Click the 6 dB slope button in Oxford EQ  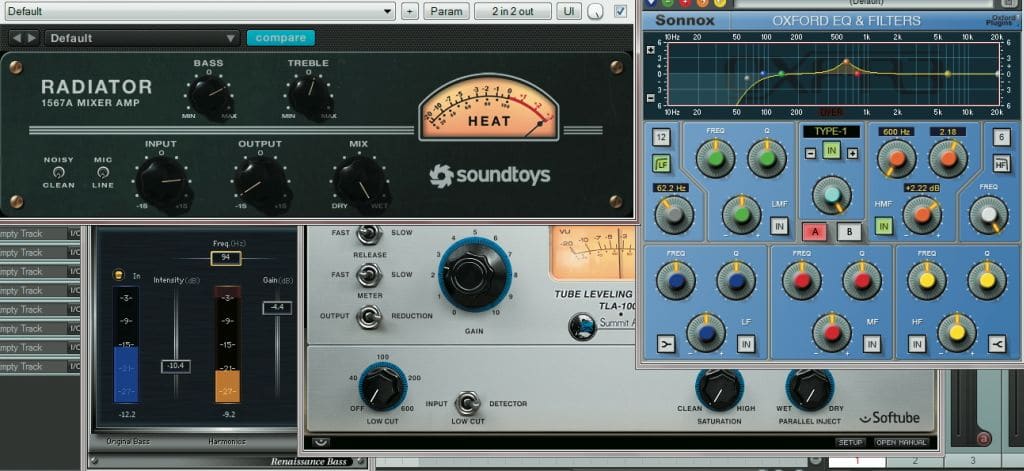click(1002, 137)
